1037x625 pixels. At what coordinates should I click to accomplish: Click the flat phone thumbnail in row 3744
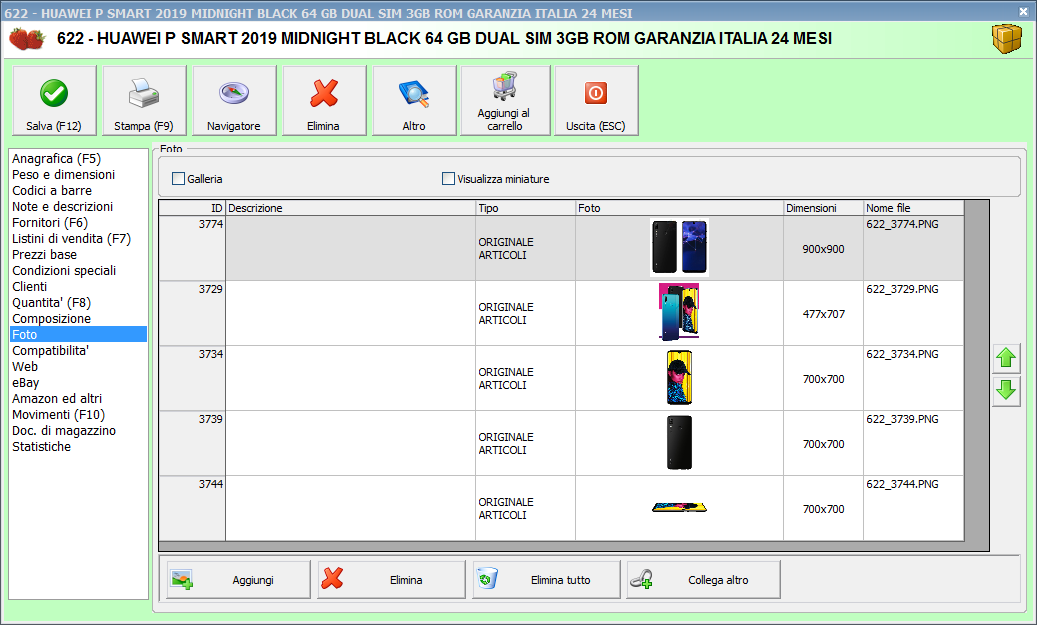coord(679,507)
